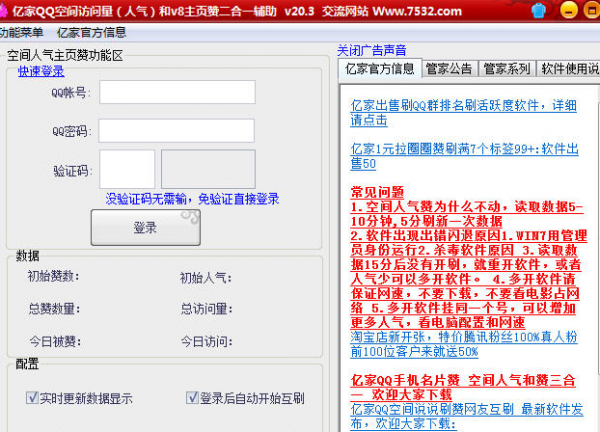Viewport: 600px width, 432px height.
Task: Switch to the 软件使用说明 tab
Action: pyautogui.click(x=569, y=69)
